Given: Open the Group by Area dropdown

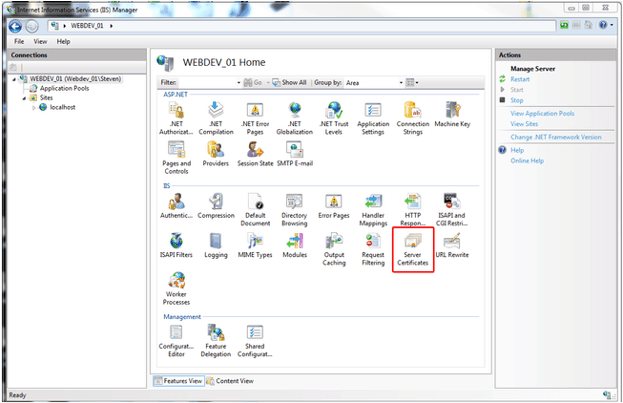Looking at the screenshot, I should pyautogui.click(x=401, y=83).
